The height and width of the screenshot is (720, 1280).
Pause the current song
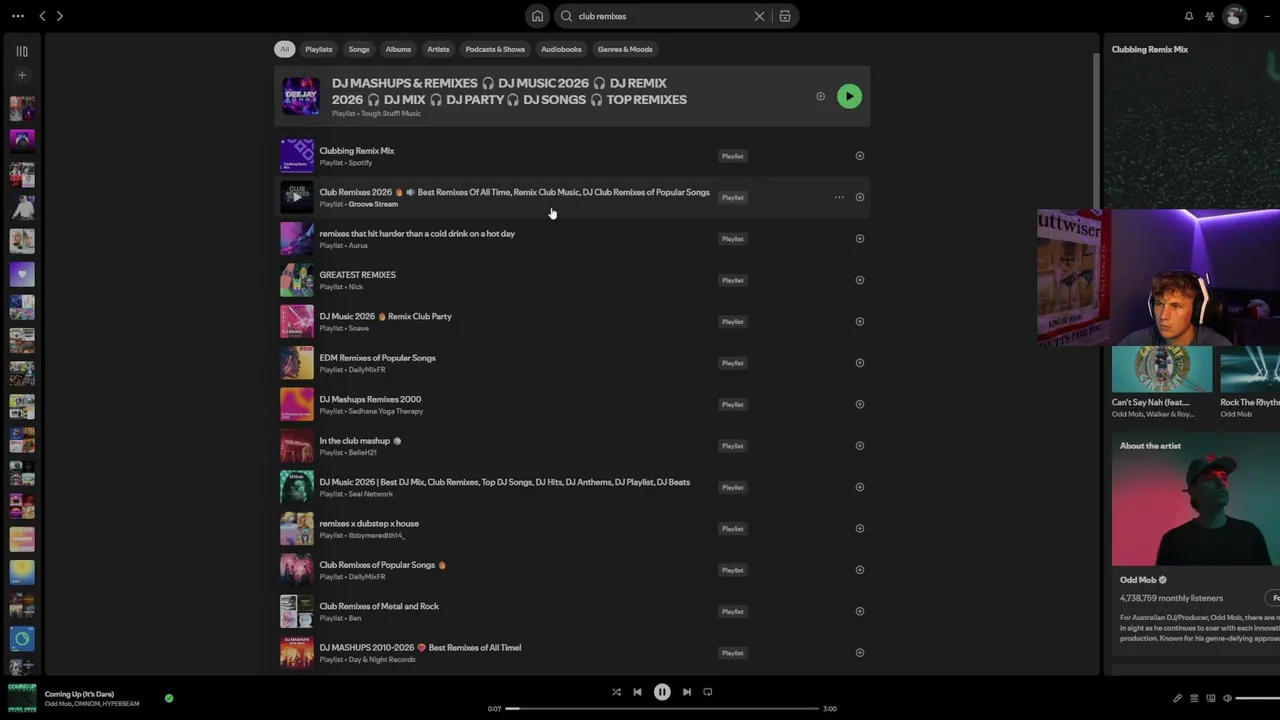(x=662, y=692)
